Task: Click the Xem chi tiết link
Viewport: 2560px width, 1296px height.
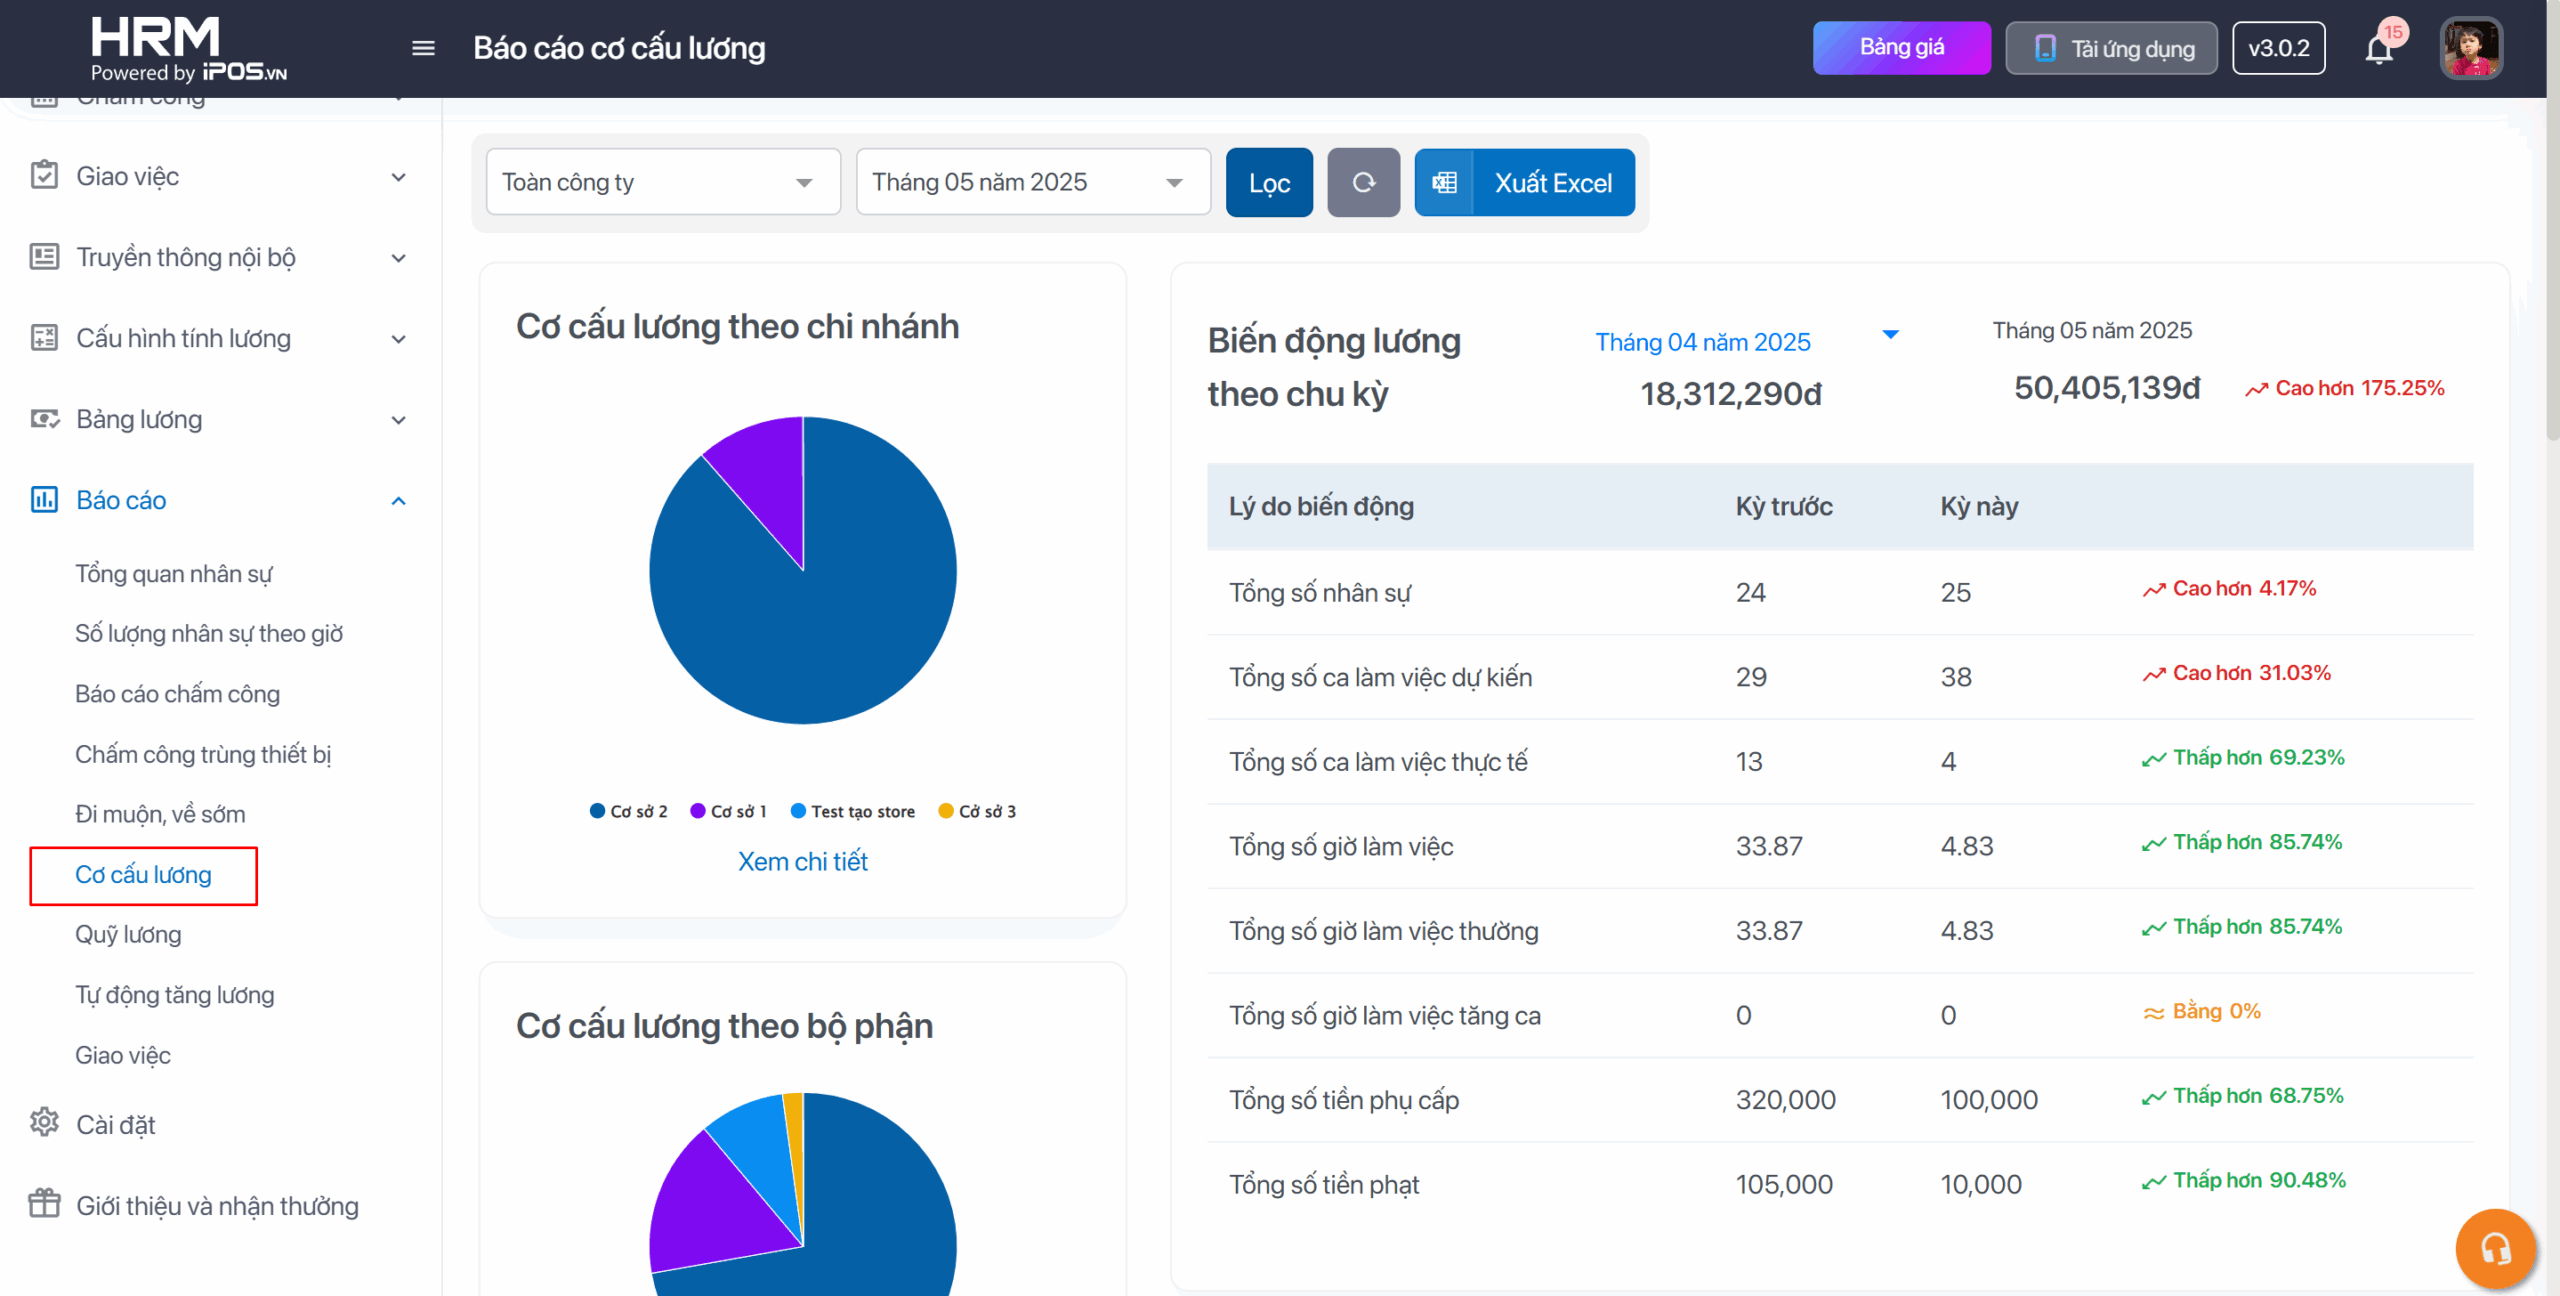Action: 802,861
